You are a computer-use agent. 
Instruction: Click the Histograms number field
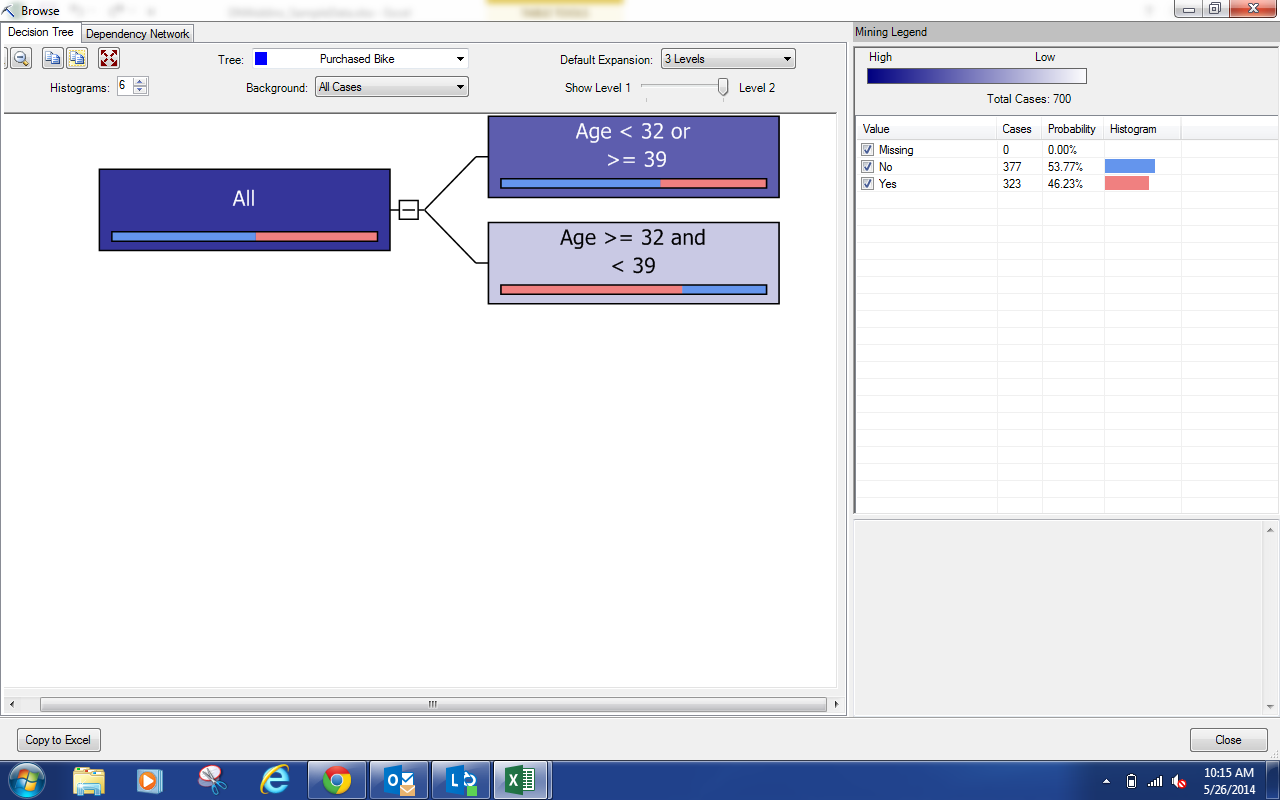click(x=124, y=86)
